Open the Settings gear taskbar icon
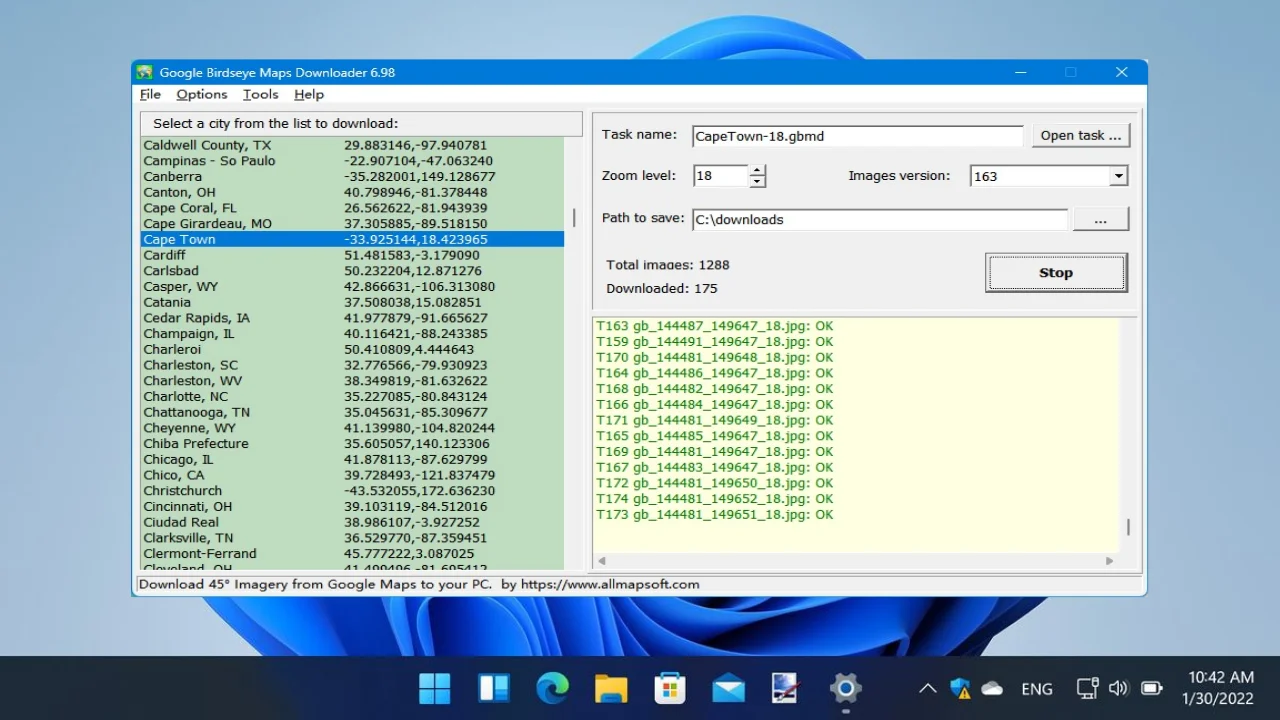The width and height of the screenshot is (1280, 720). (x=846, y=688)
